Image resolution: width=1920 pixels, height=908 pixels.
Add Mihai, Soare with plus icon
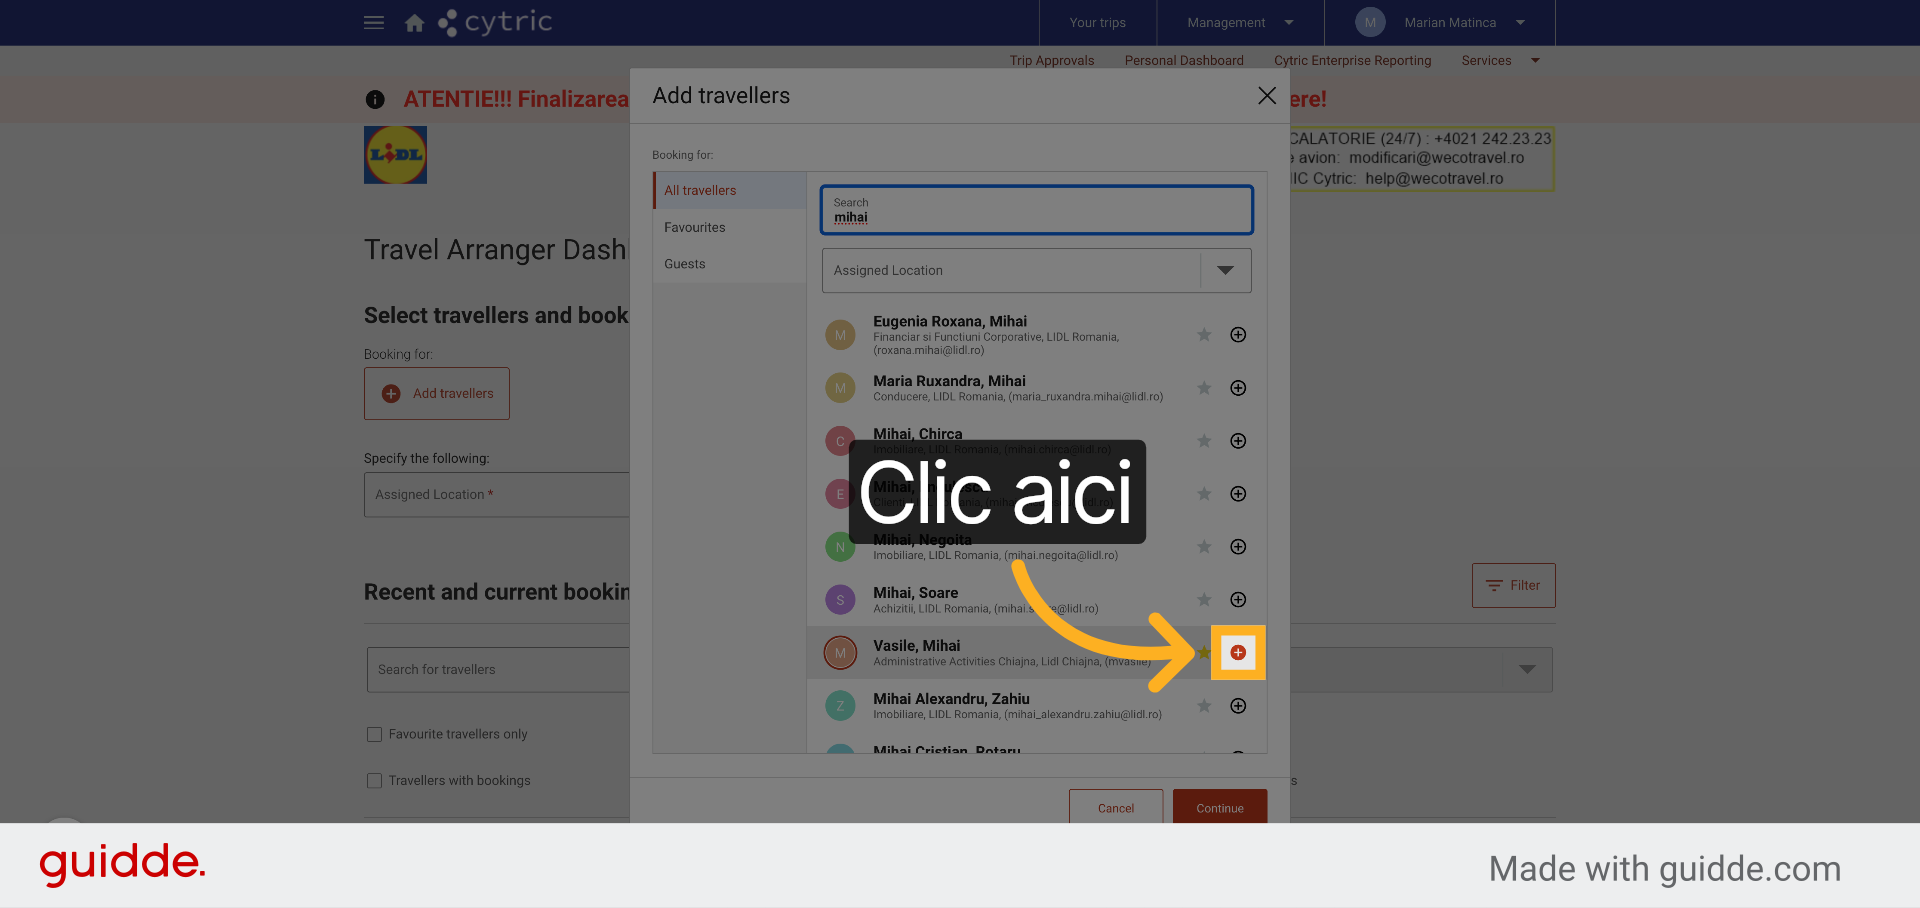(x=1238, y=600)
